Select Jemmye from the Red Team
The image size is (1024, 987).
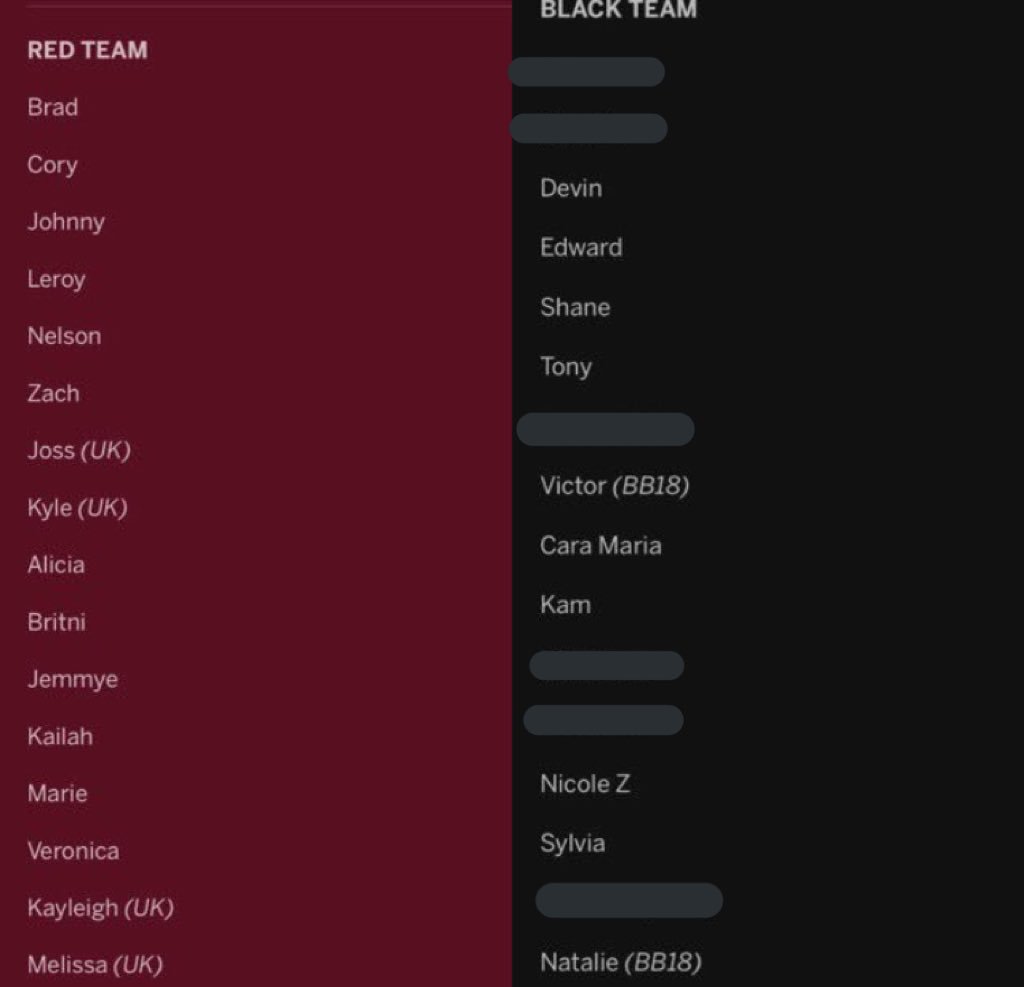[72, 679]
